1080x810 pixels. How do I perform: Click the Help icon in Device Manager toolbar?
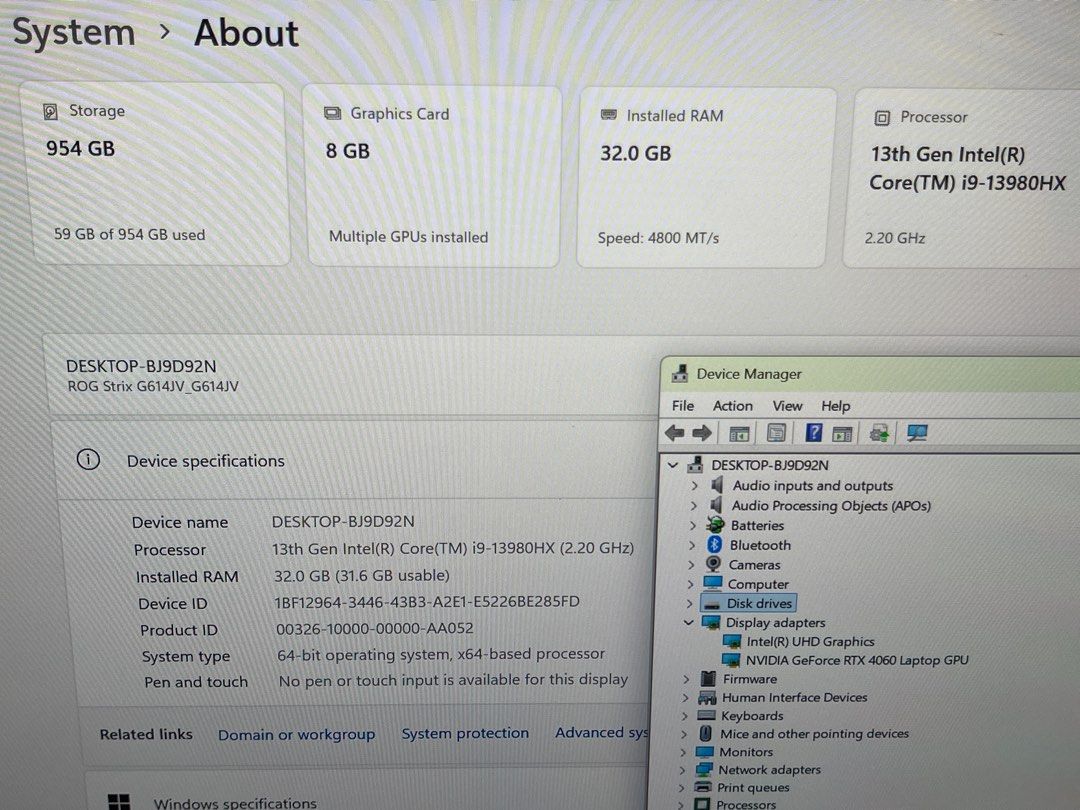pos(812,432)
